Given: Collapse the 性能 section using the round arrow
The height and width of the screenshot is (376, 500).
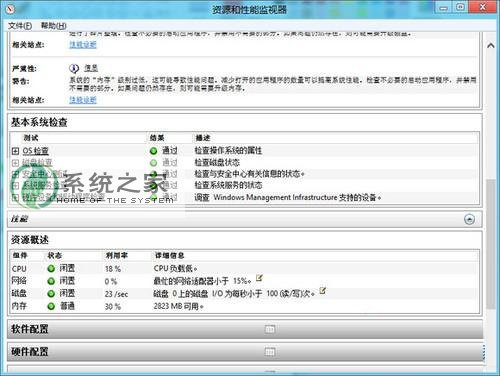Looking at the screenshot, I should click(469, 219).
